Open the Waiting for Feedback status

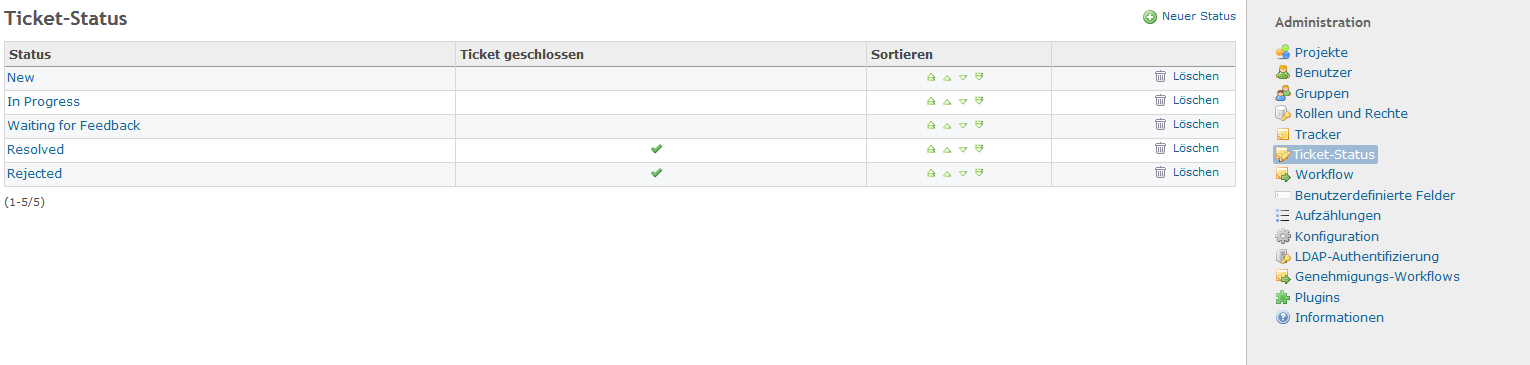[x=74, y=125]
